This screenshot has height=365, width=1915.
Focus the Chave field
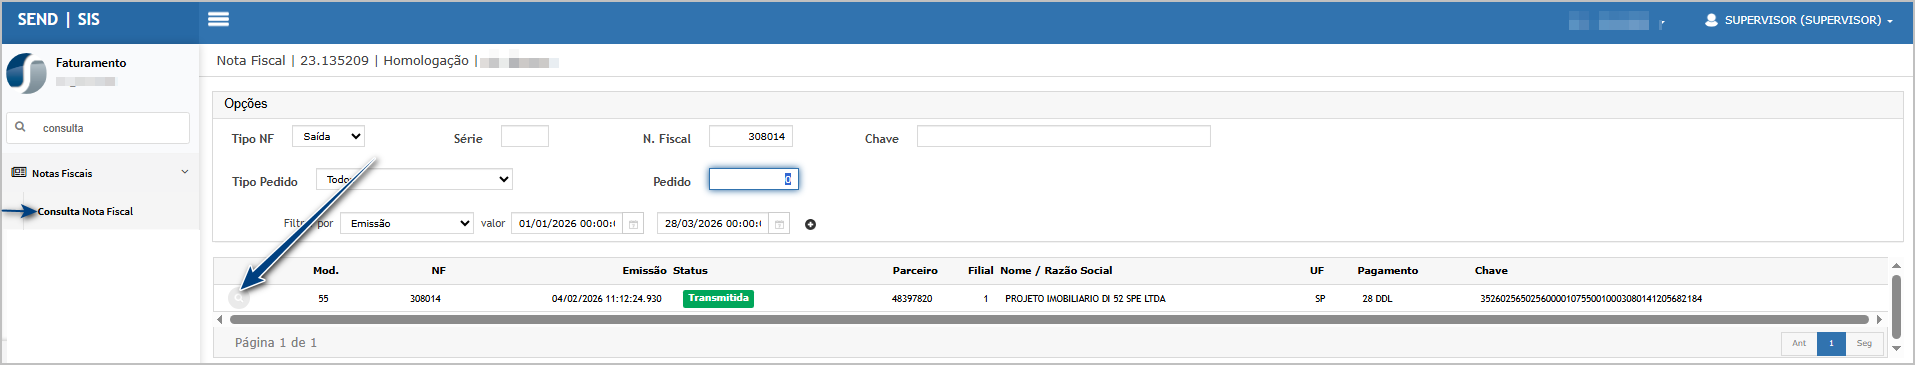pos(1063,136)
